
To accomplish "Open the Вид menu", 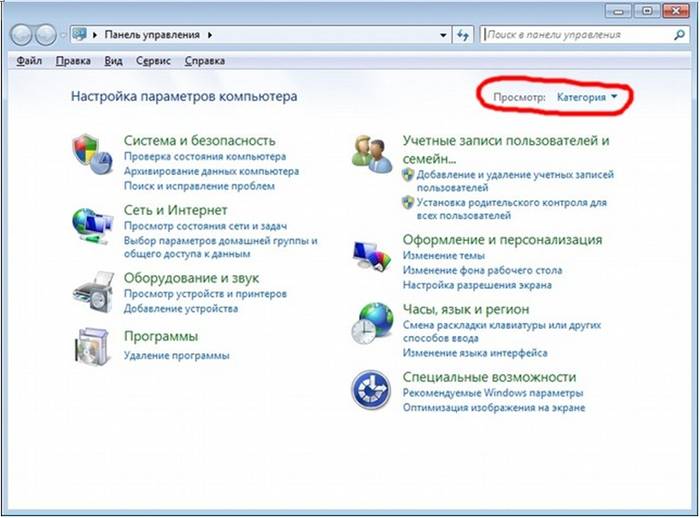I will (x=113, y=61).
